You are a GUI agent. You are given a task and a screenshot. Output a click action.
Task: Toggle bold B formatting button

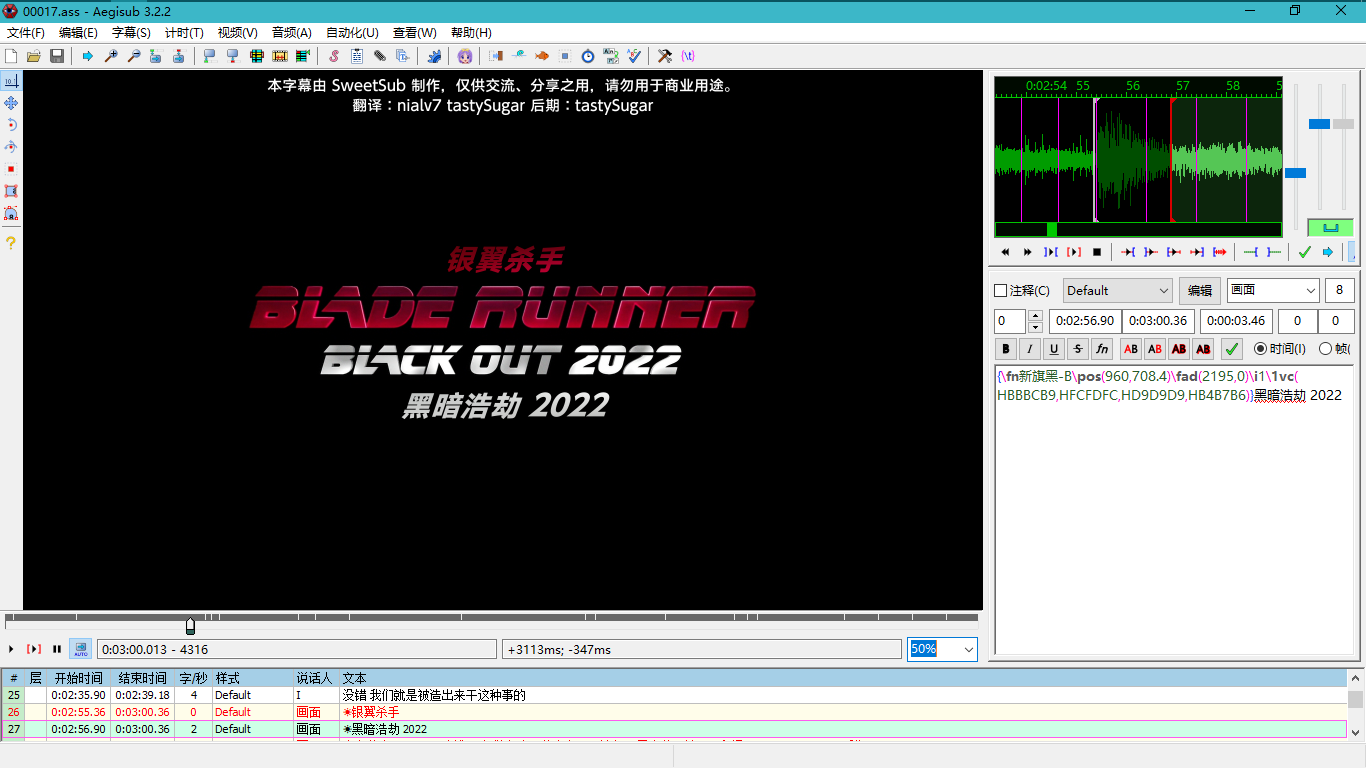[1006, 349]
